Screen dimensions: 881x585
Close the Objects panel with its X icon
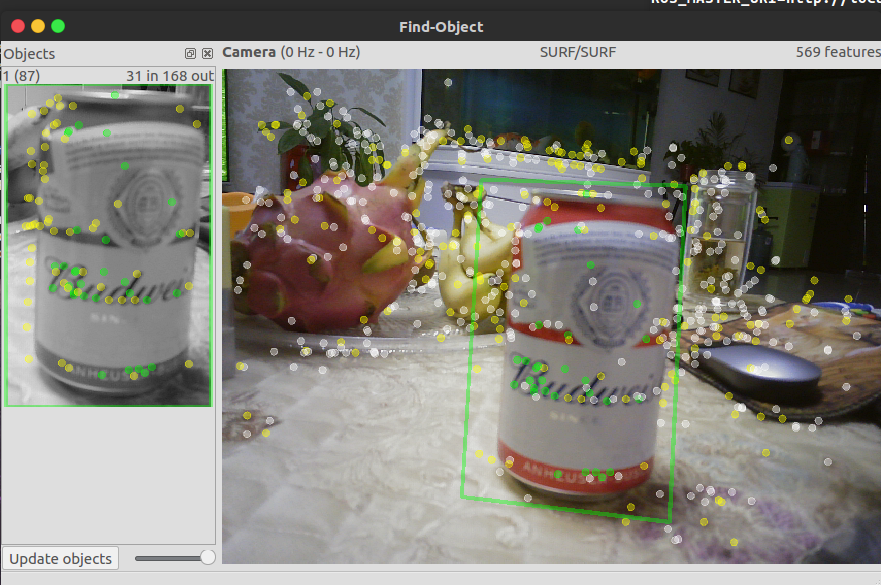pos(207,53)
